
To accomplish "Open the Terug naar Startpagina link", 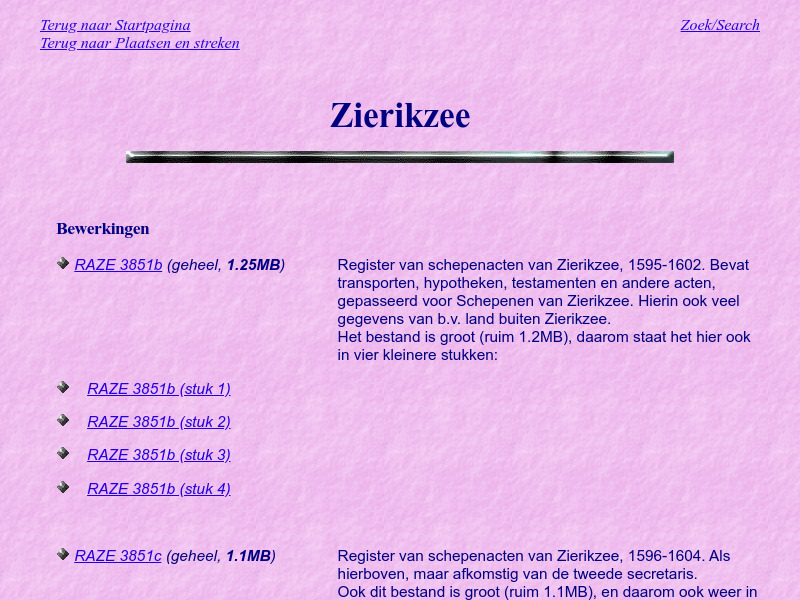I will [x=114, y=25].
